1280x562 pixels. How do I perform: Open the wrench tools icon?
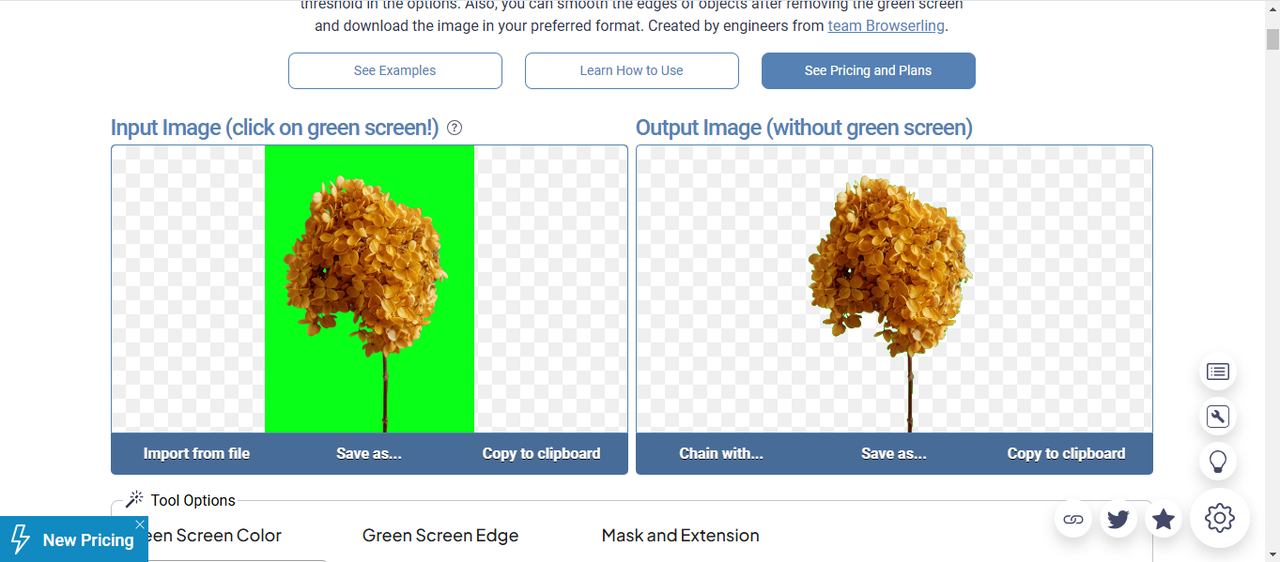[1218, 417]
